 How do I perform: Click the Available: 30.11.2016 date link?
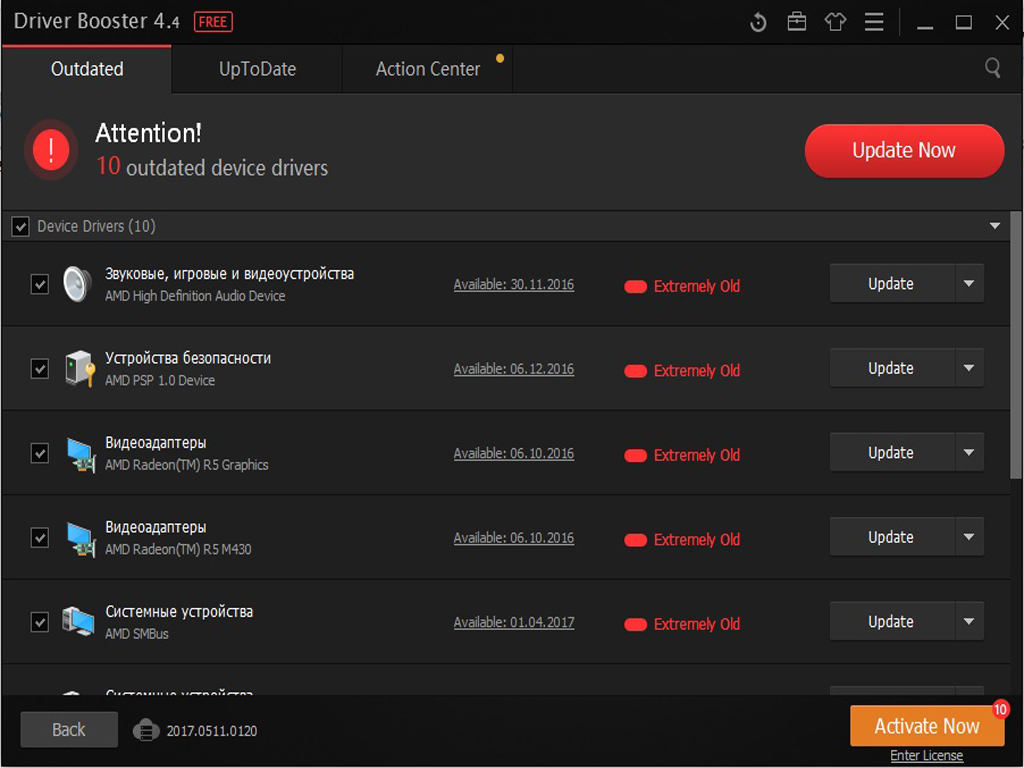coord(514,284)
